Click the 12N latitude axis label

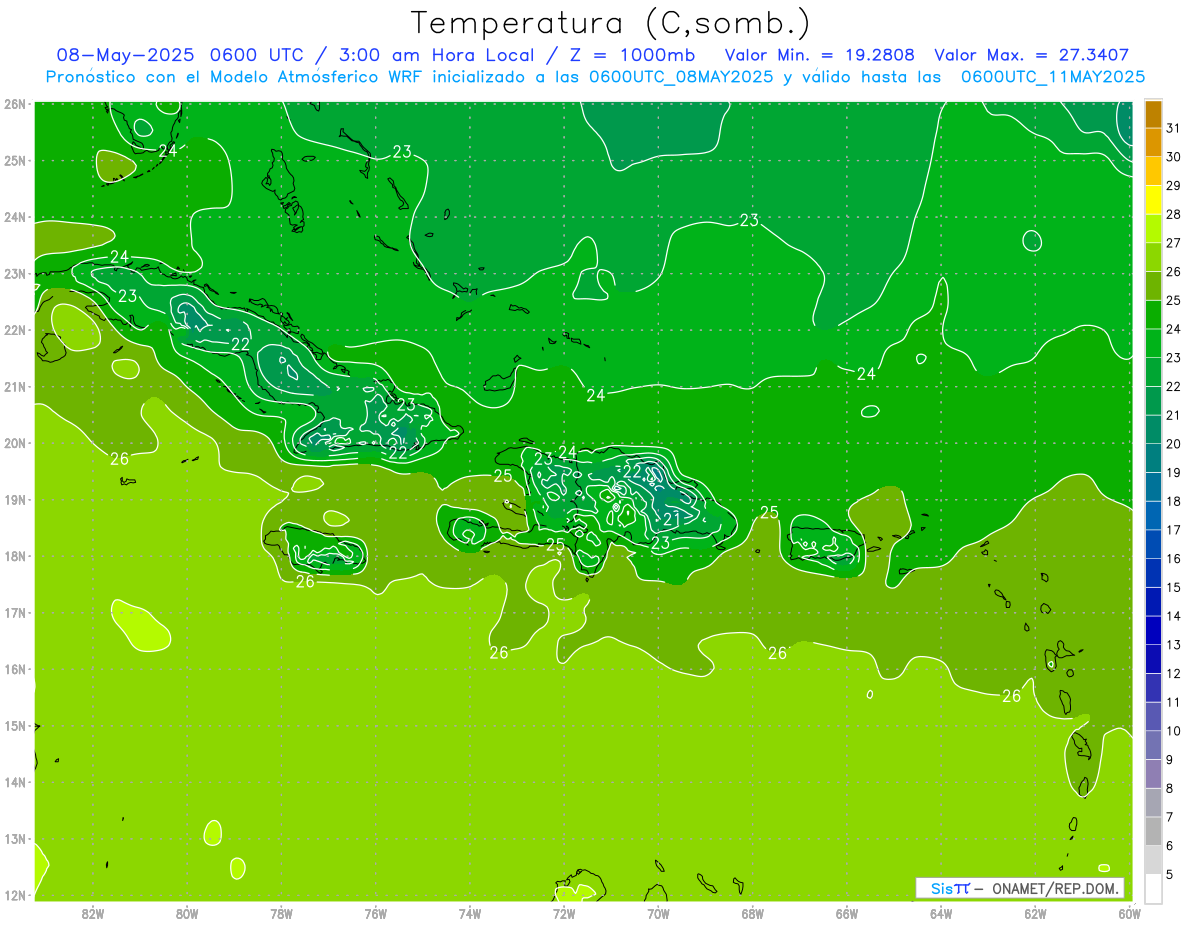15,895
